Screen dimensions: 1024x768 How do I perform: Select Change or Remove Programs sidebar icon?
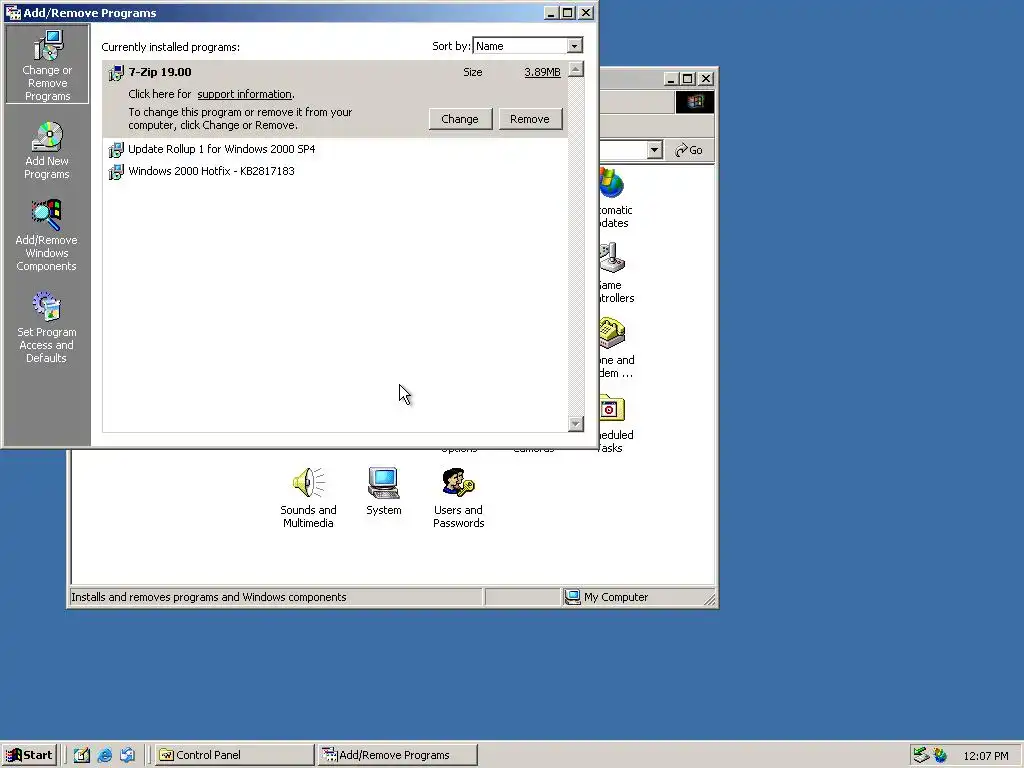pos(48,65)
